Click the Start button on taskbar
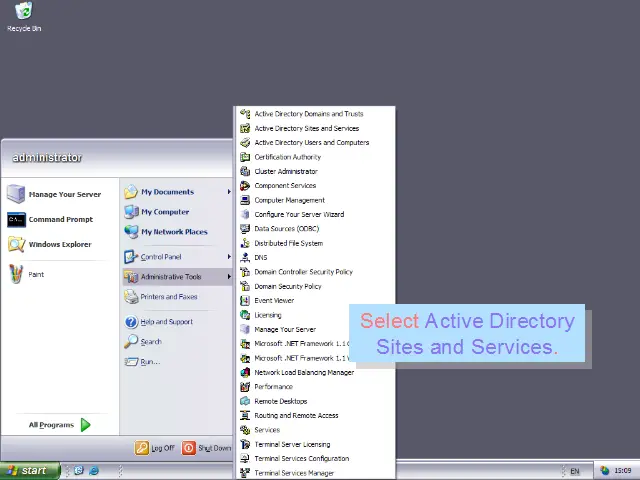Screen dimensions: 640x480 coord(30,471)
